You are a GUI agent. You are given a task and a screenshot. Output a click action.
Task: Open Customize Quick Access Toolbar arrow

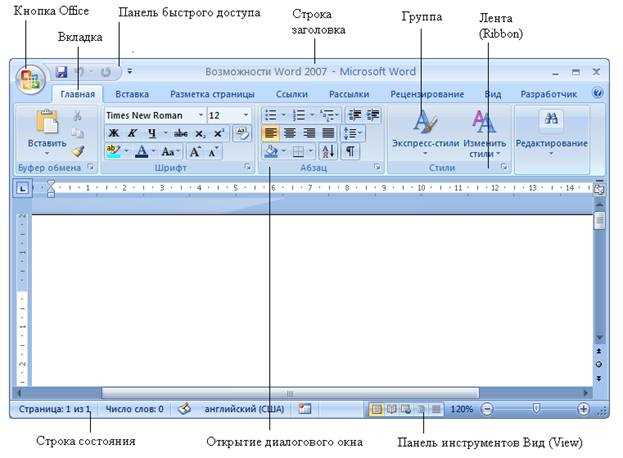(130, 72)
